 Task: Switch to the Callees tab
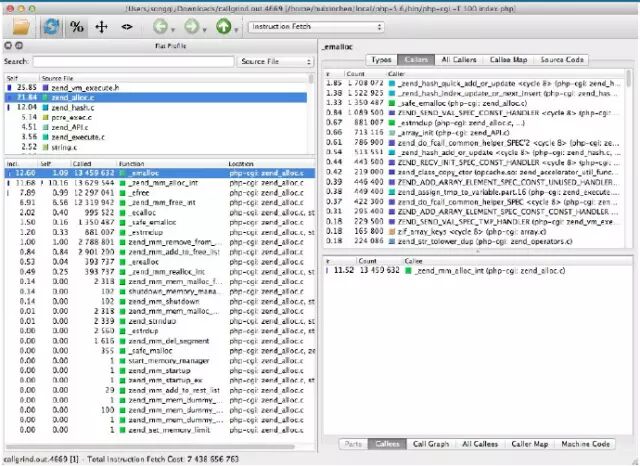click(387, 444)
